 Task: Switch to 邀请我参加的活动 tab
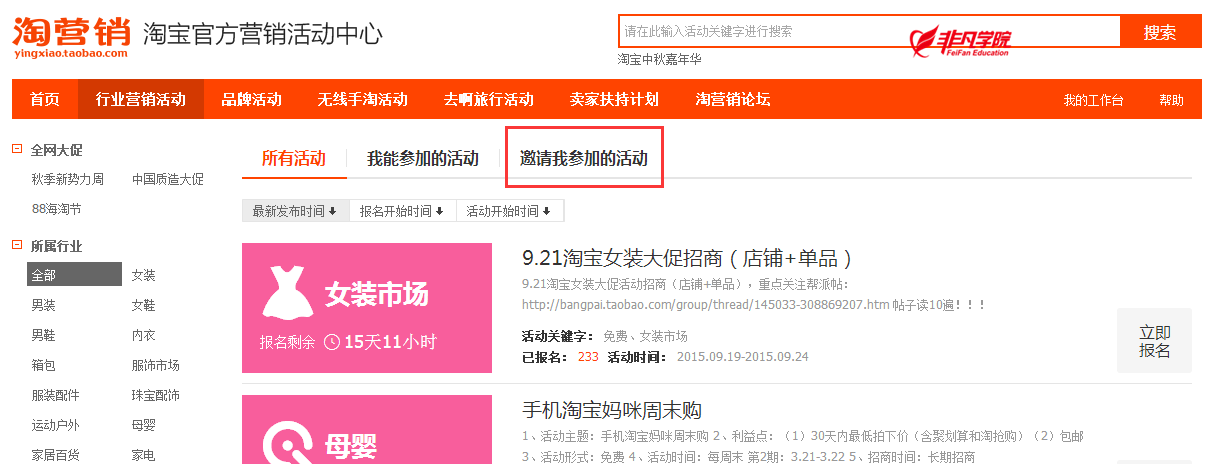point(584,158)
